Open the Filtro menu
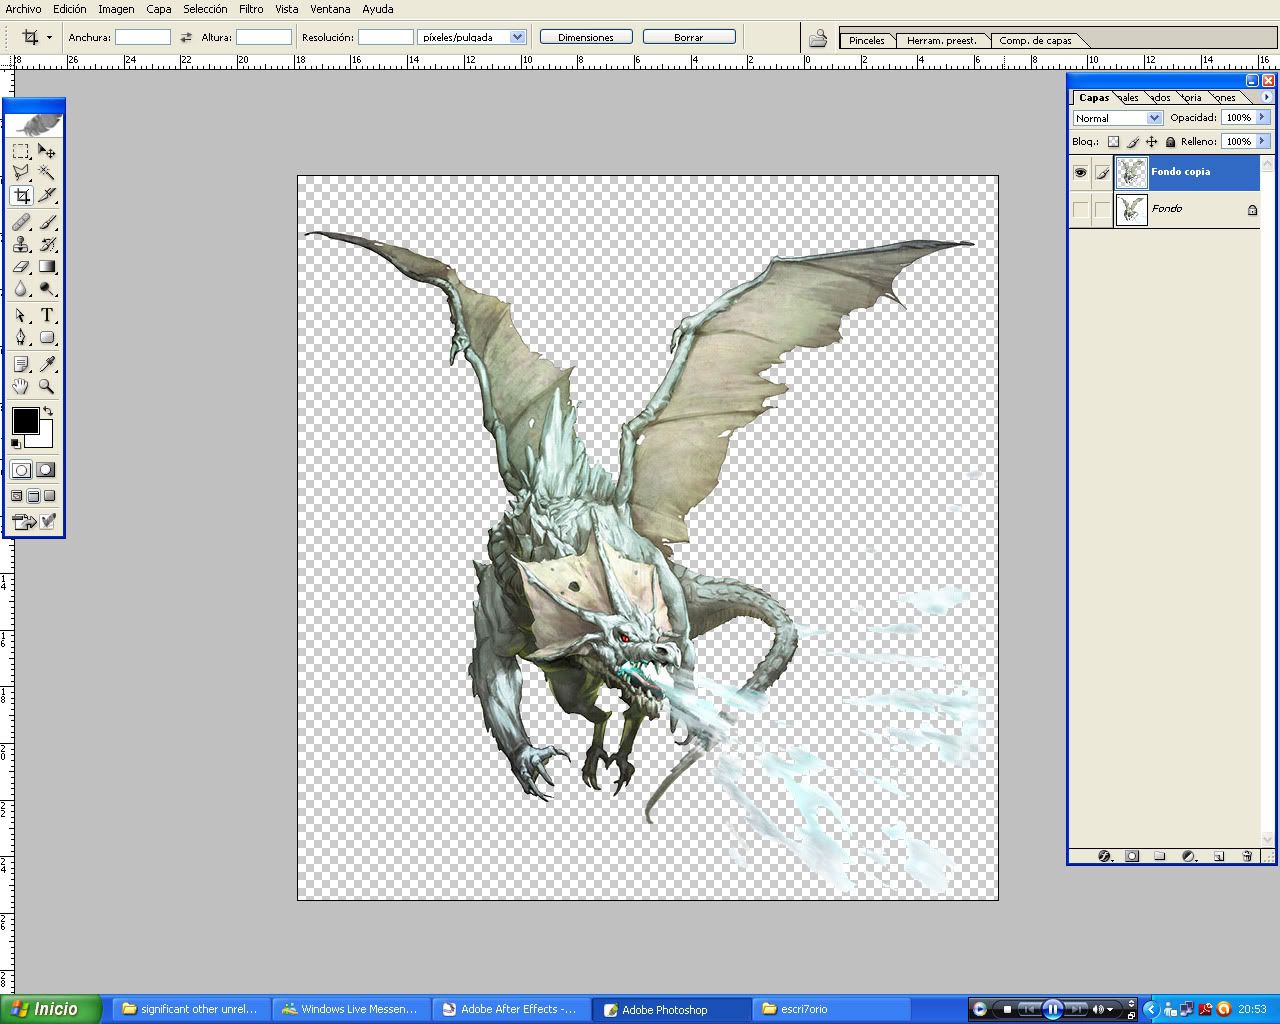The width and height of the screenshot is (1280, 1024). [251, 9]
